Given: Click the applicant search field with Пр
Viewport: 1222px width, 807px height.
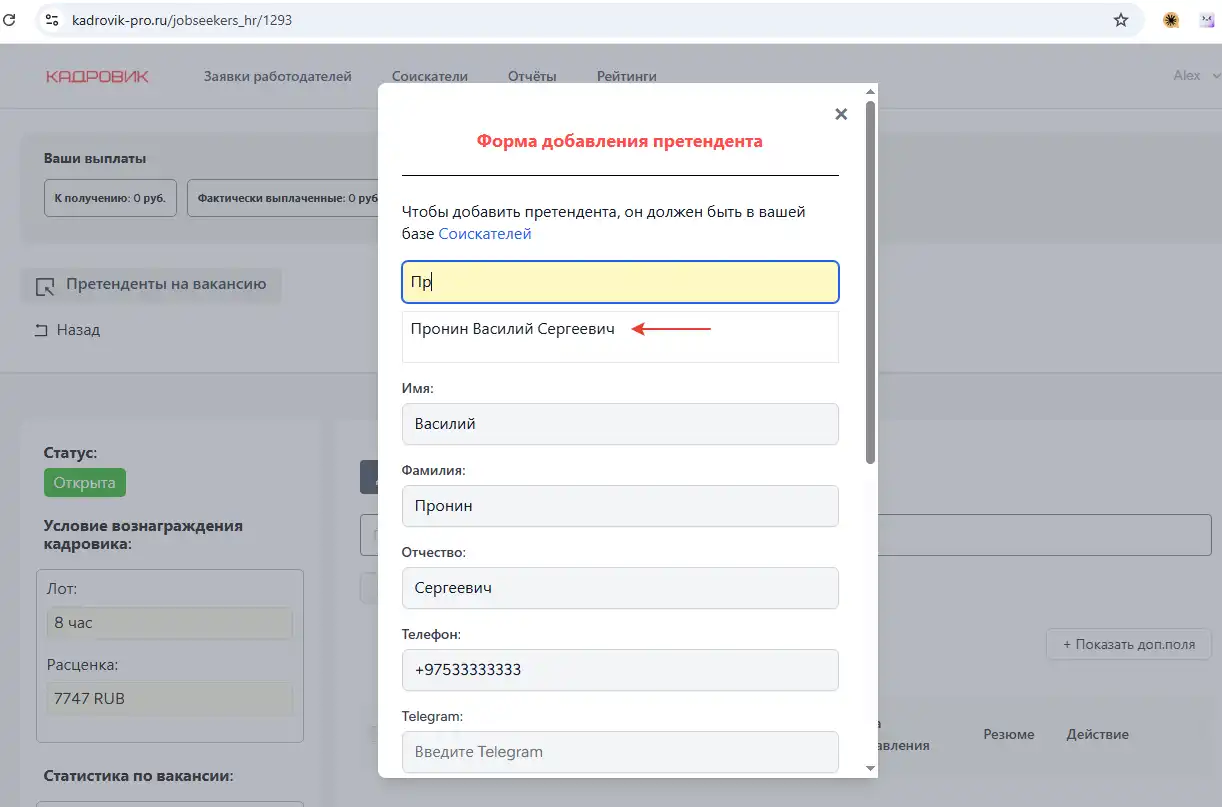Looking at the screenshot, I should click(x=620, y=282).
